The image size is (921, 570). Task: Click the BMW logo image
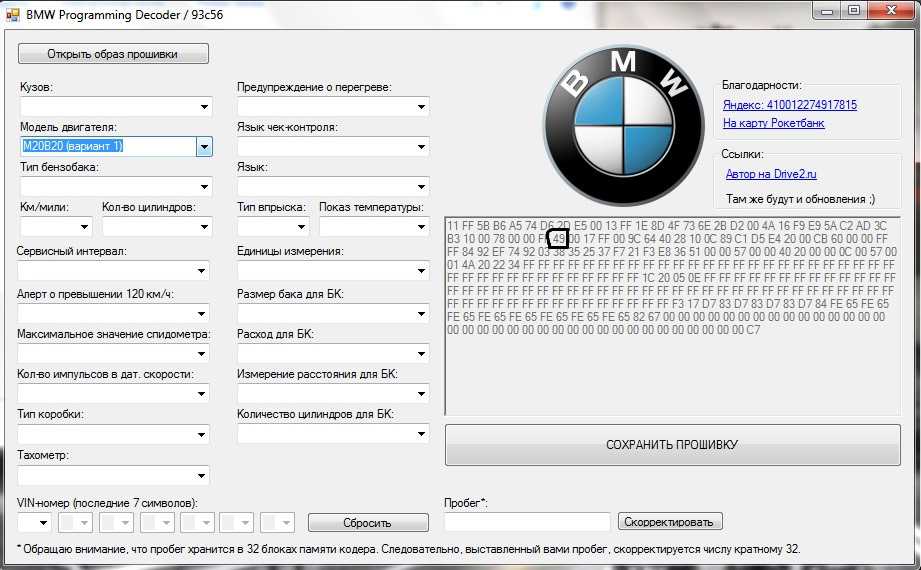click(623, 126)
